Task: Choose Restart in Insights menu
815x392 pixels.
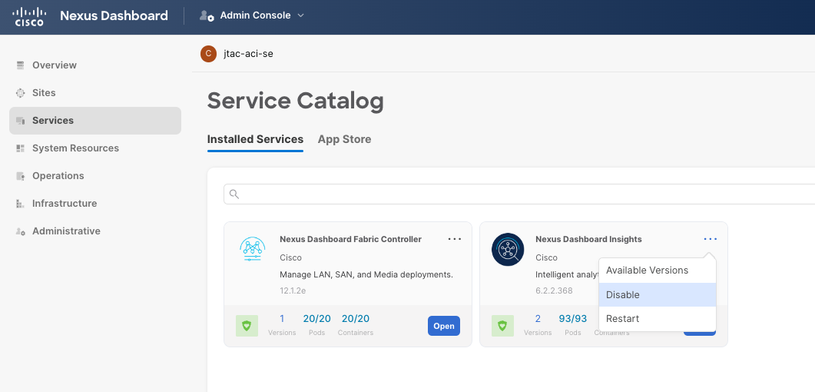Action: (x=658, y=319)
